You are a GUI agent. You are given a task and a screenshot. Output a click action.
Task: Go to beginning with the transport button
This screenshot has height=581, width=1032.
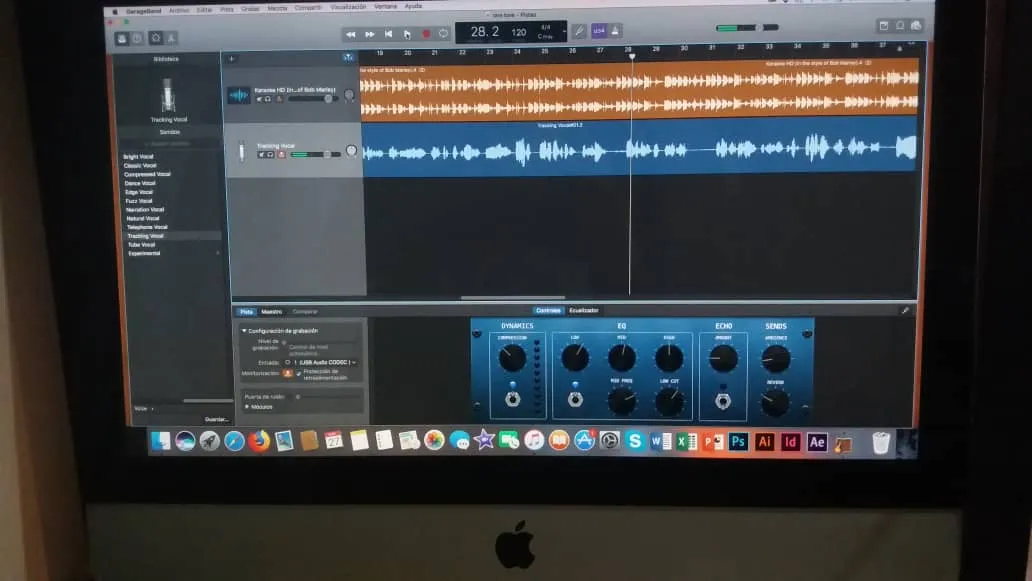388,34
